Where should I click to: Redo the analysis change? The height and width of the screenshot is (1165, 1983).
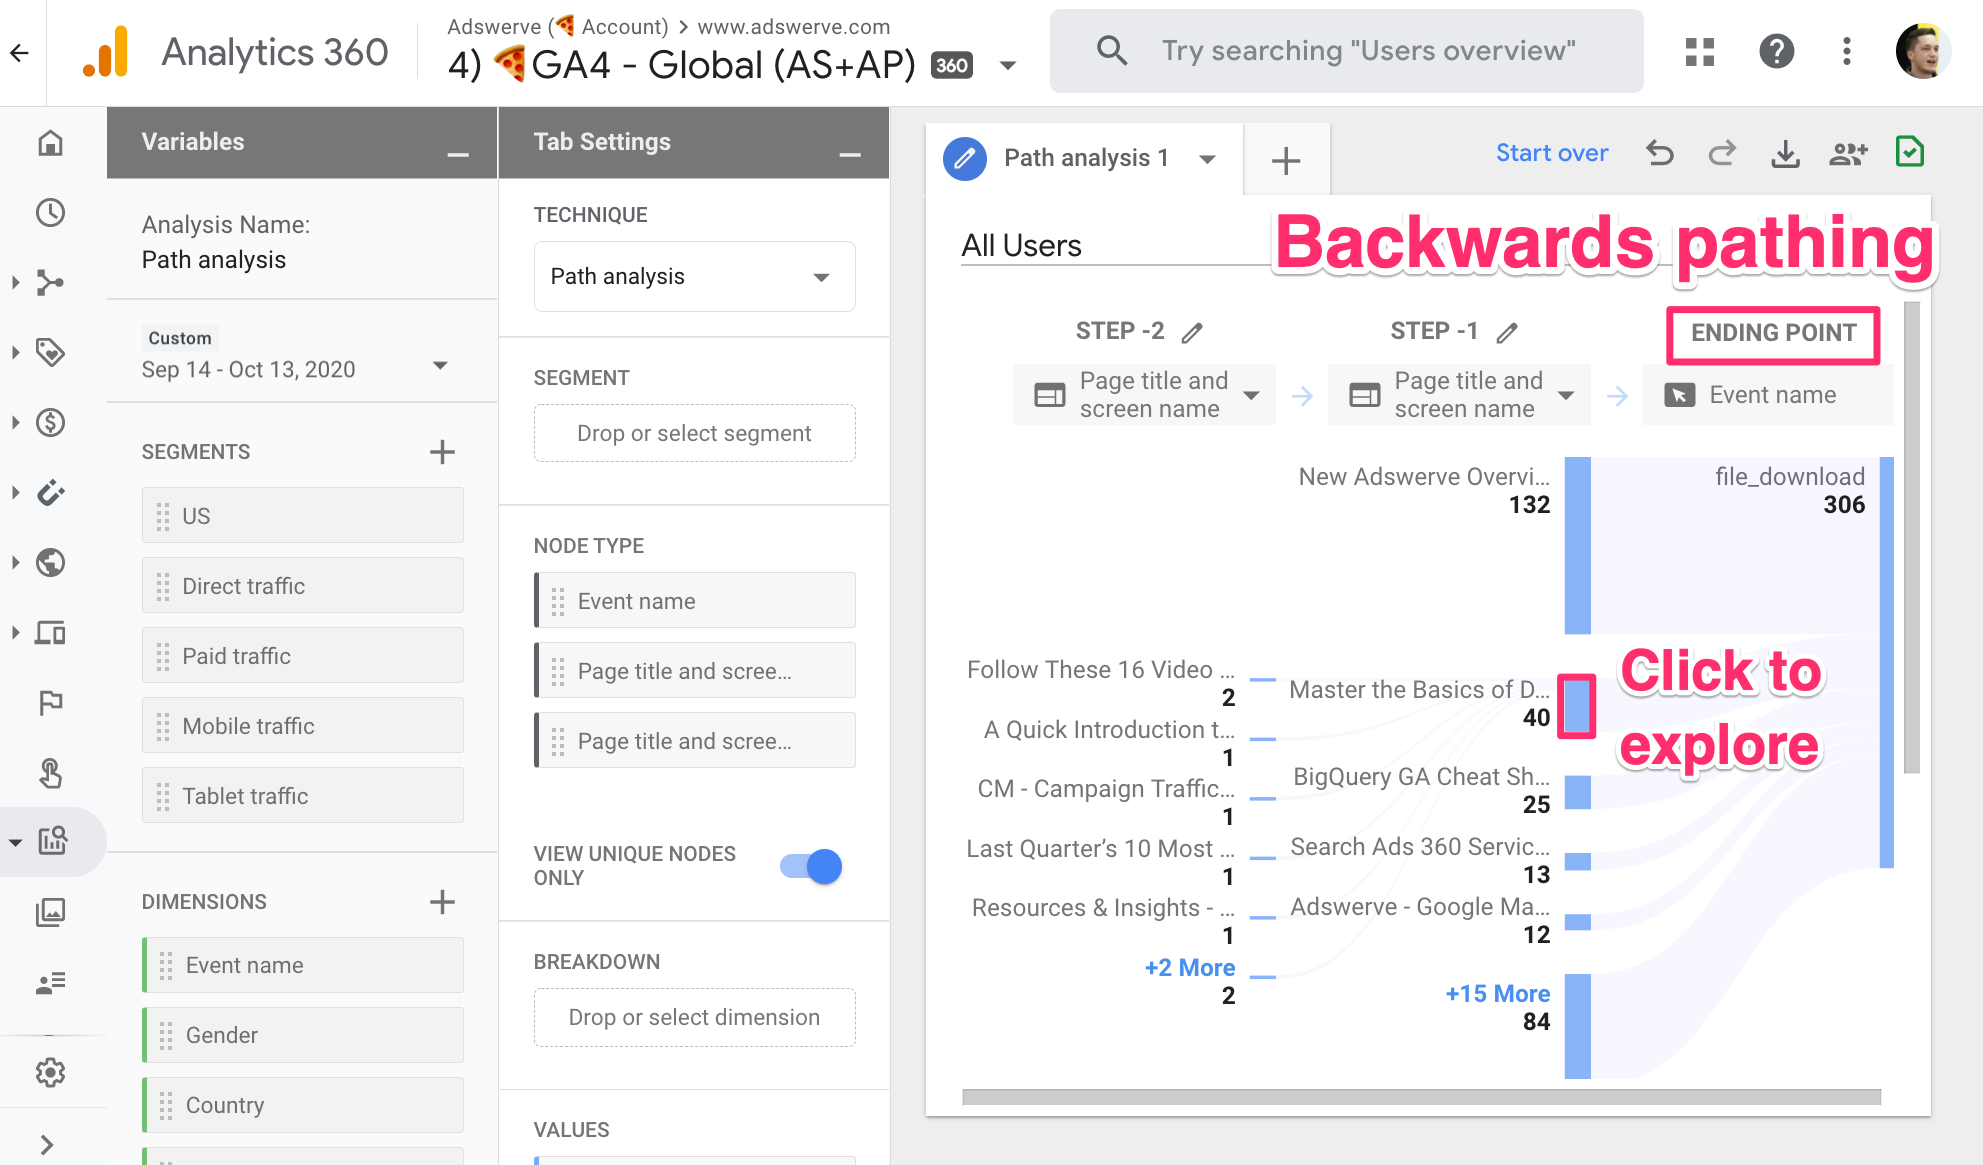(1722, 153)
